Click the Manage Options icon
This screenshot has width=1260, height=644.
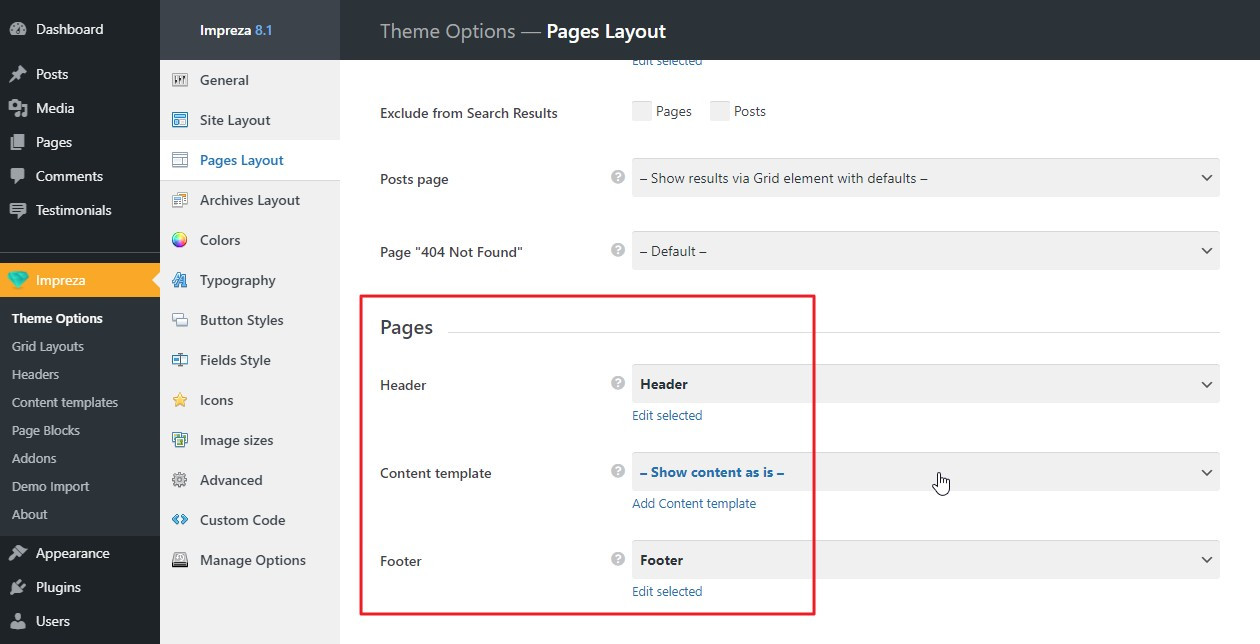180,560
